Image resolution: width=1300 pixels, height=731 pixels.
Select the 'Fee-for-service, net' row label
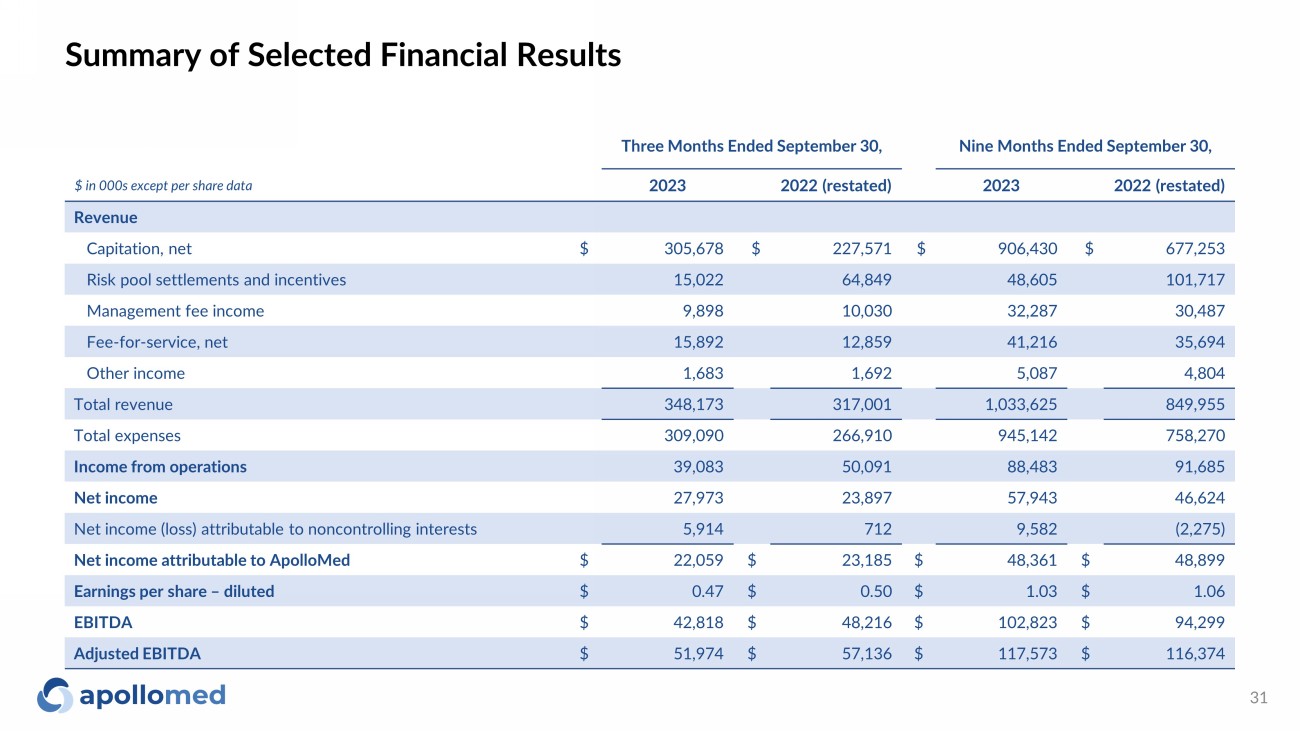(x=157, y=342)
